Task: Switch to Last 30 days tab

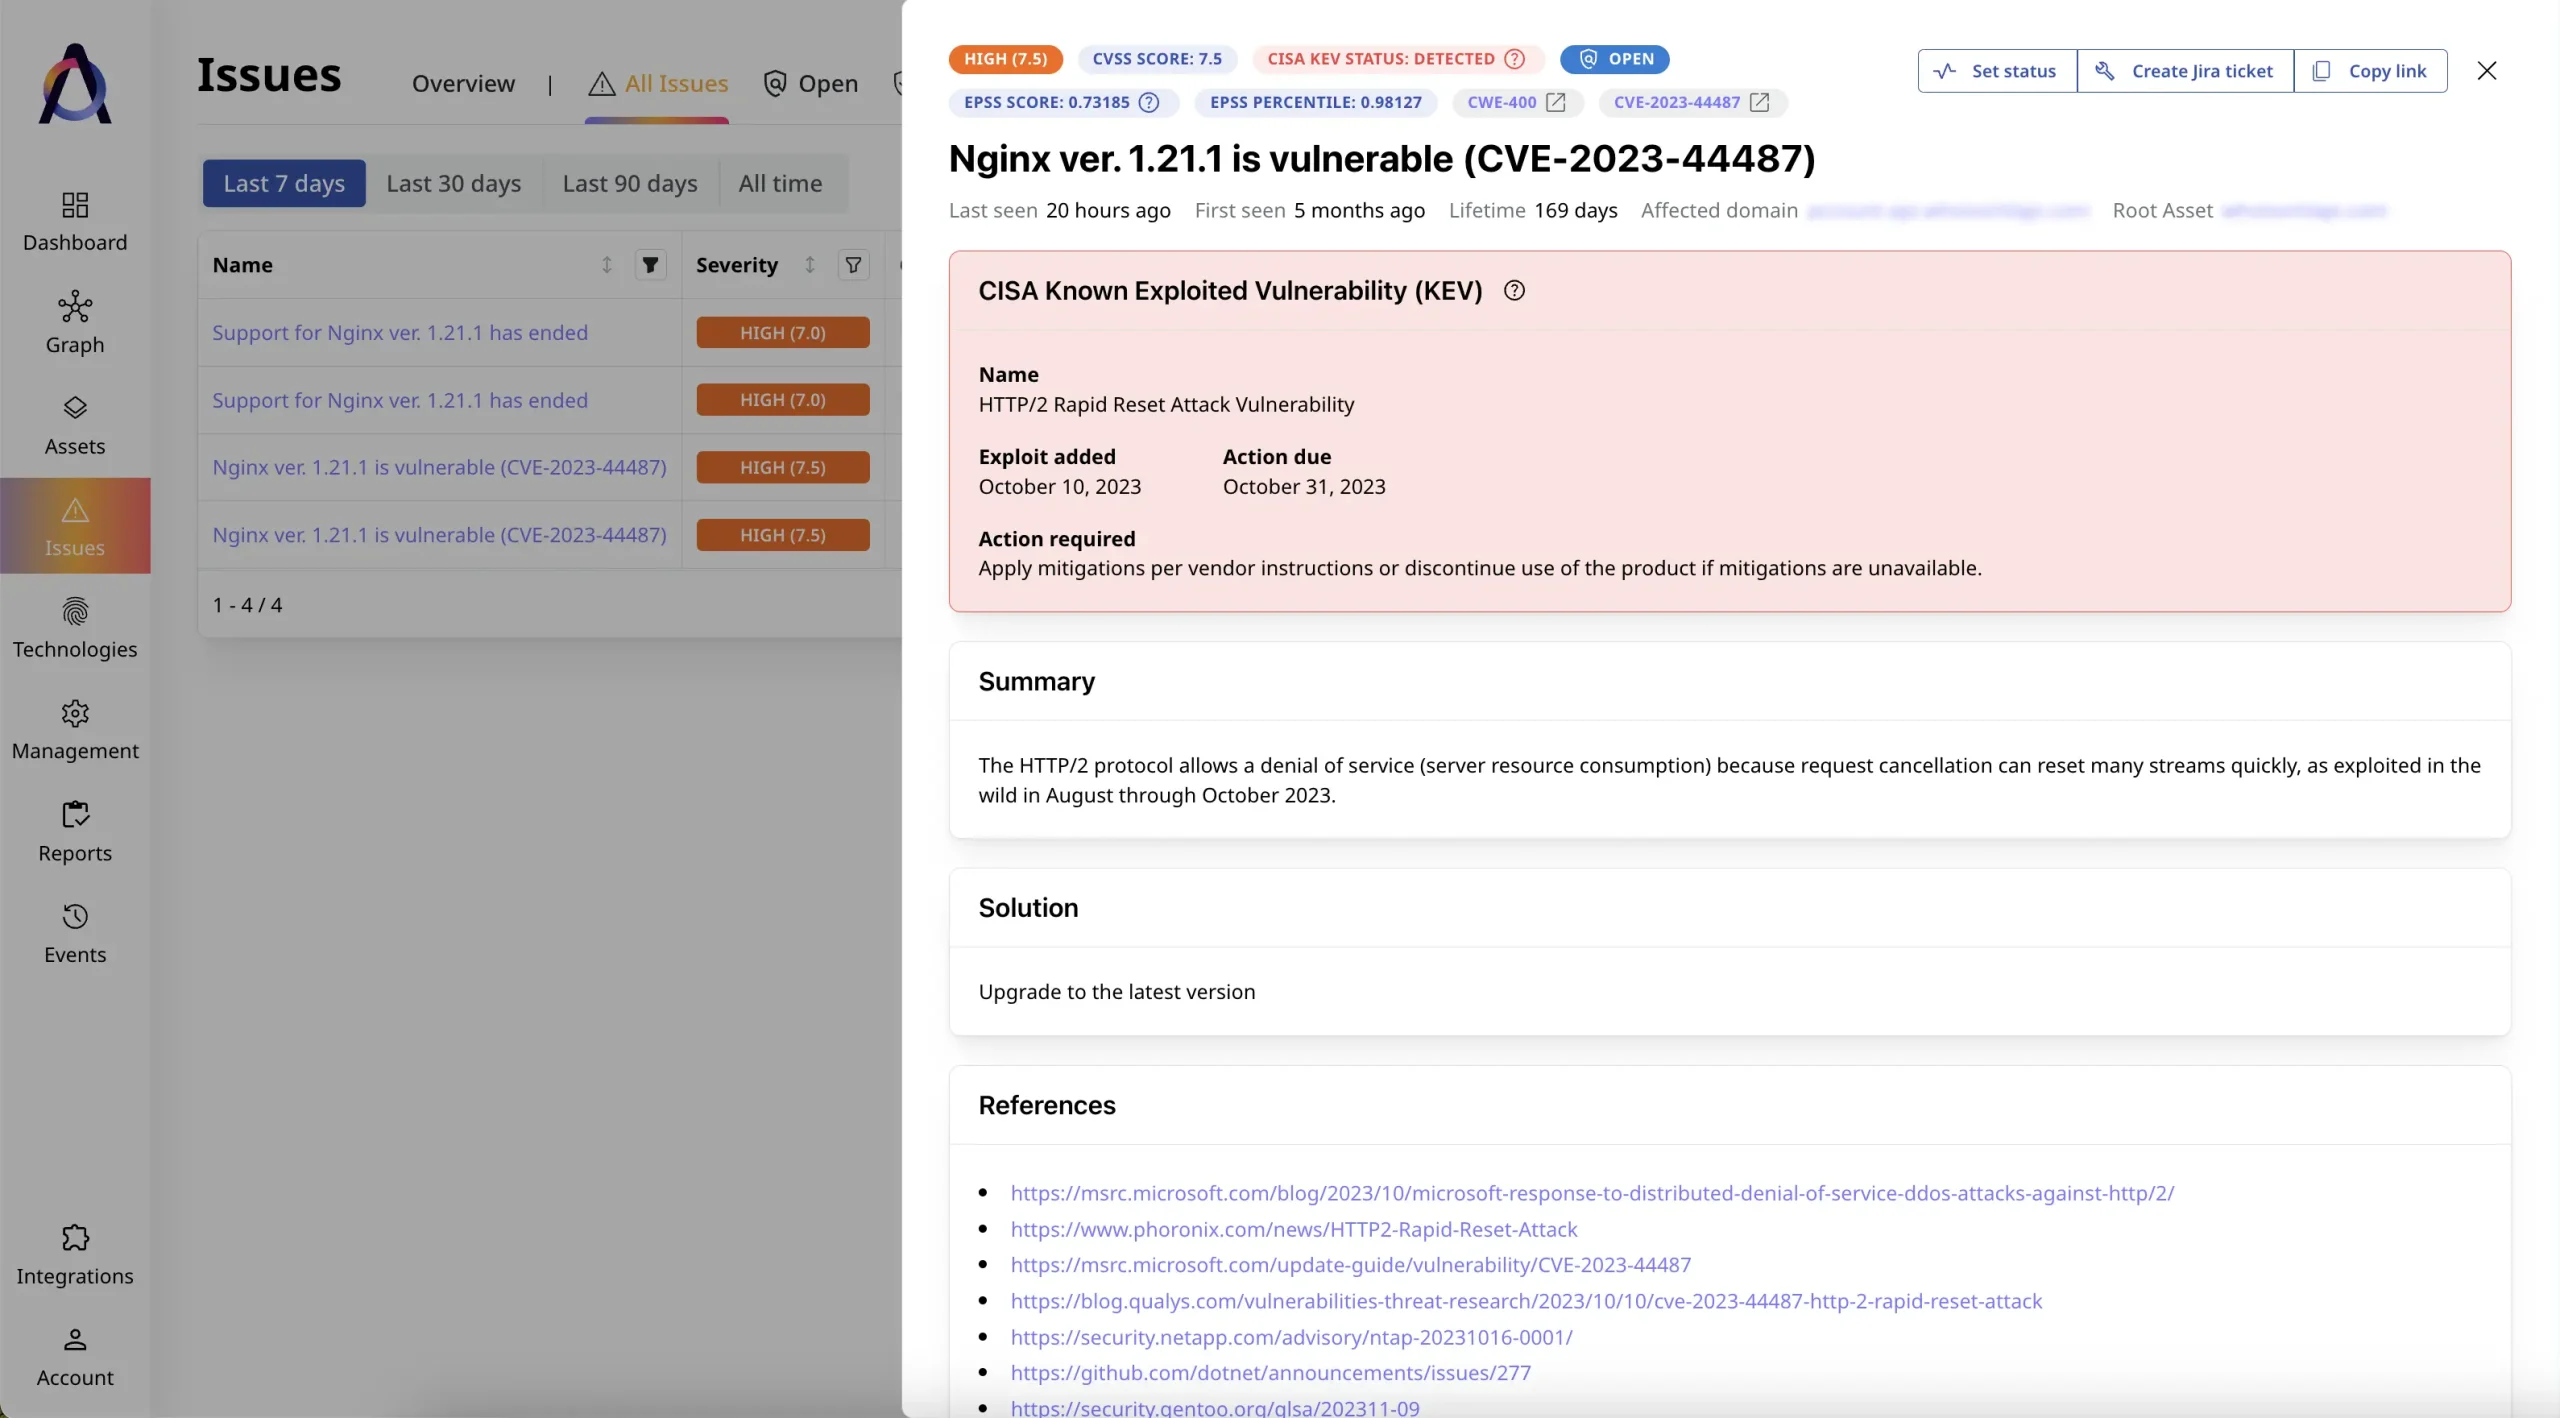Action: [x=452, y=182]
